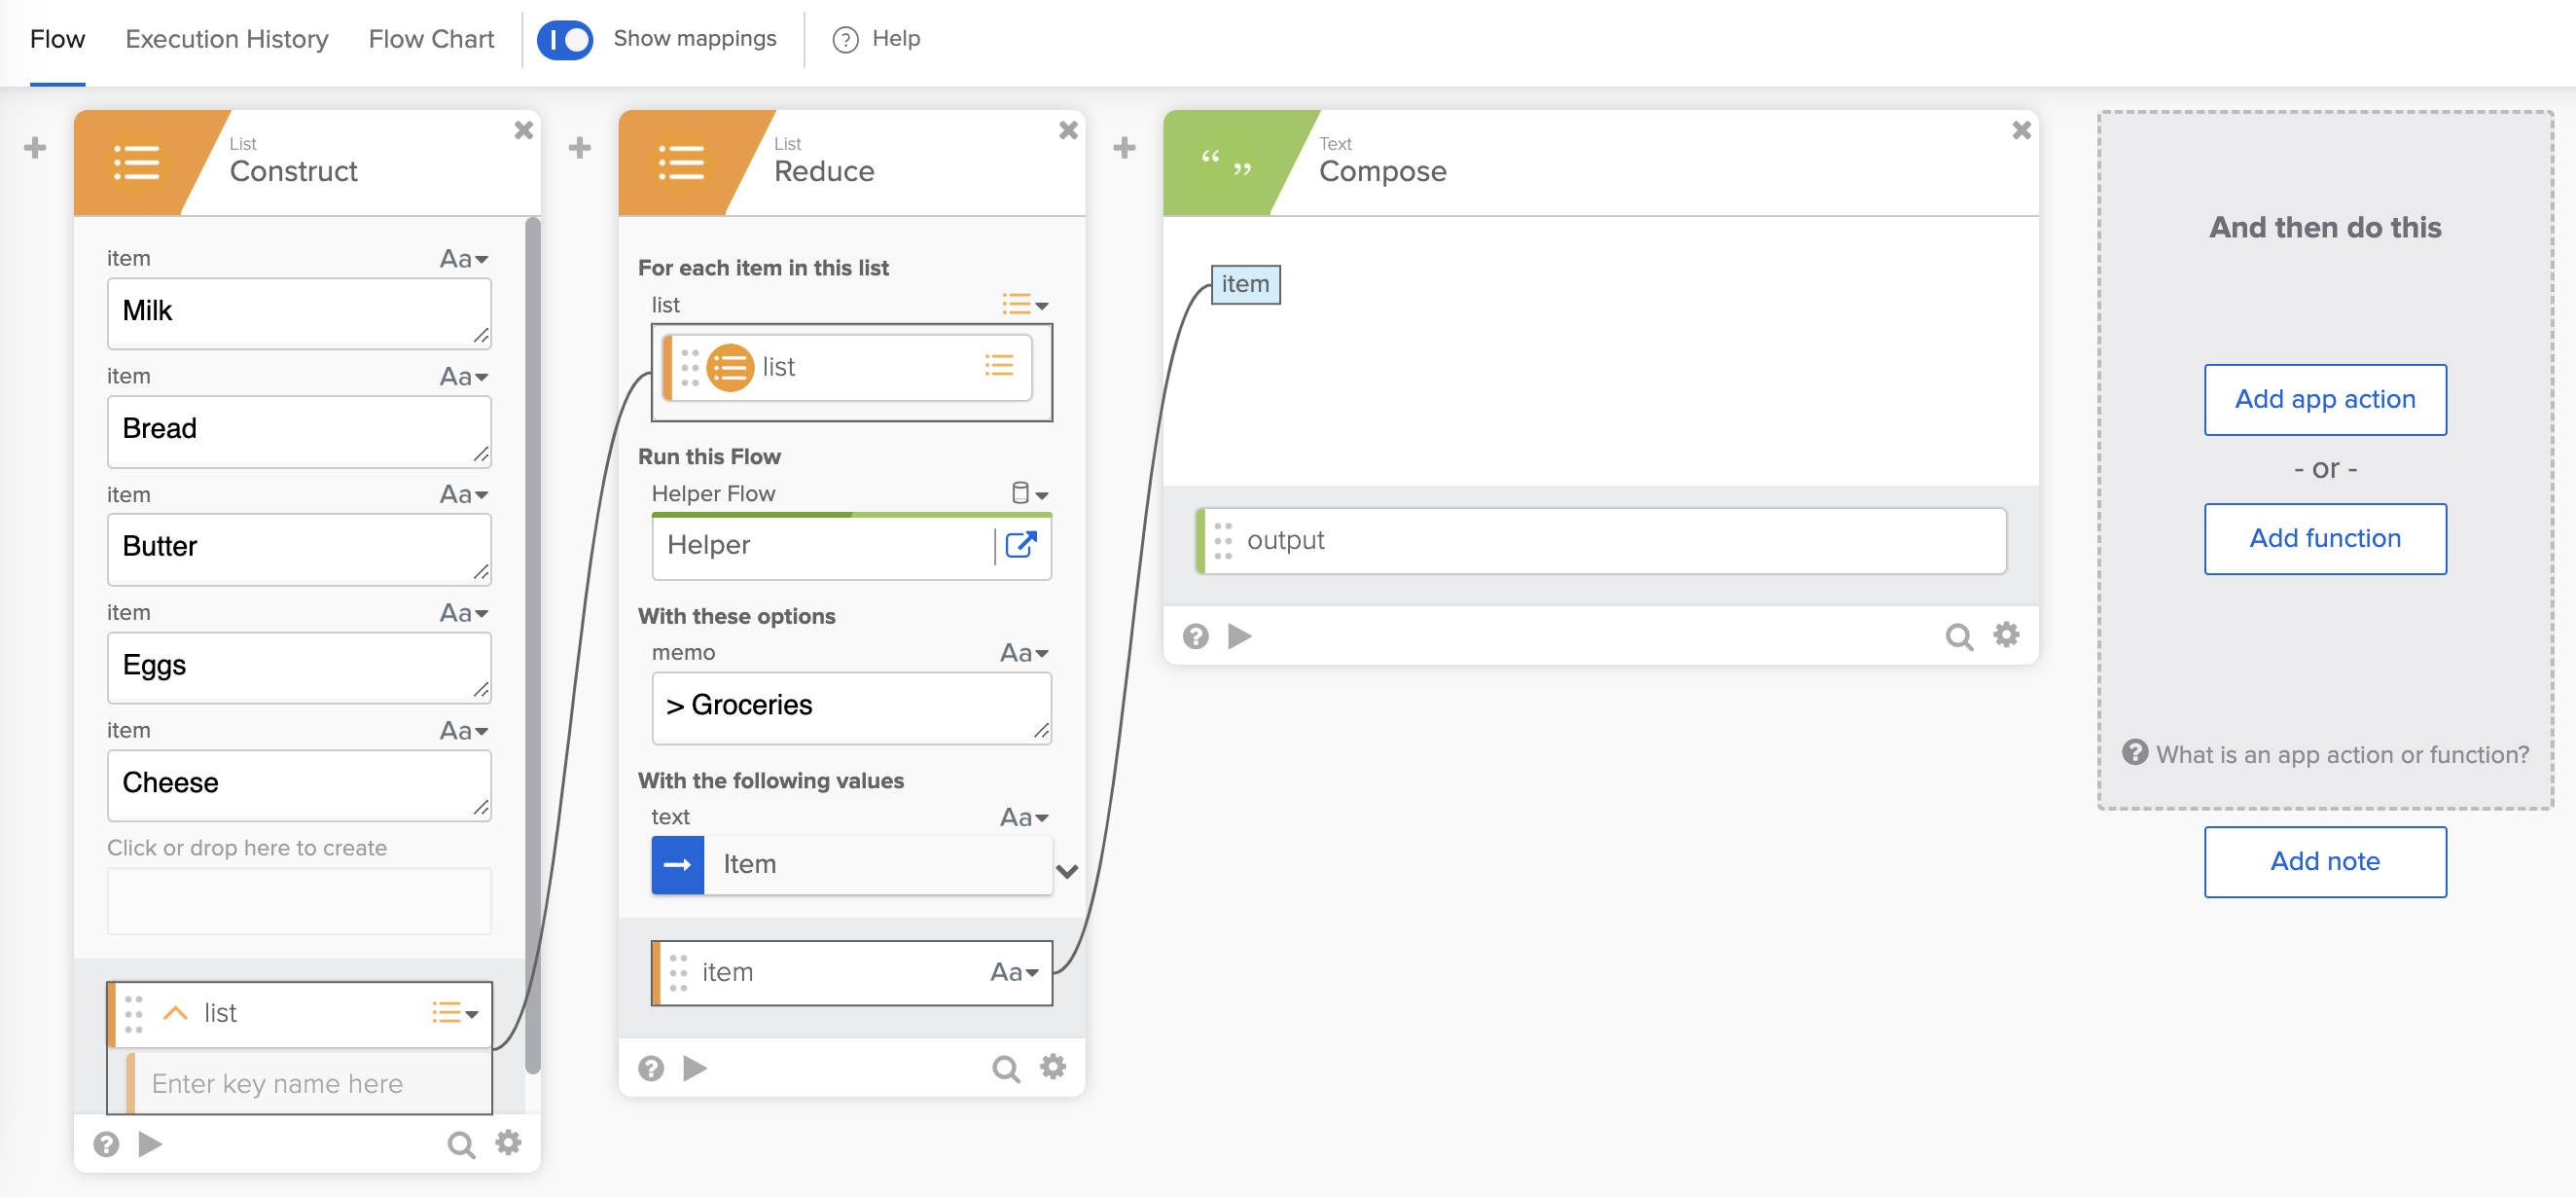
Task: Click the Add function button
Action: click(2324, 538)
